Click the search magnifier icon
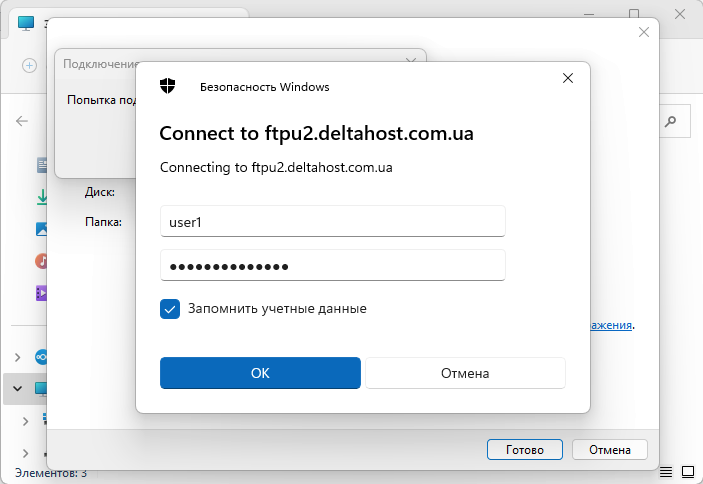 pyautogui.click(x=670, y=121)
